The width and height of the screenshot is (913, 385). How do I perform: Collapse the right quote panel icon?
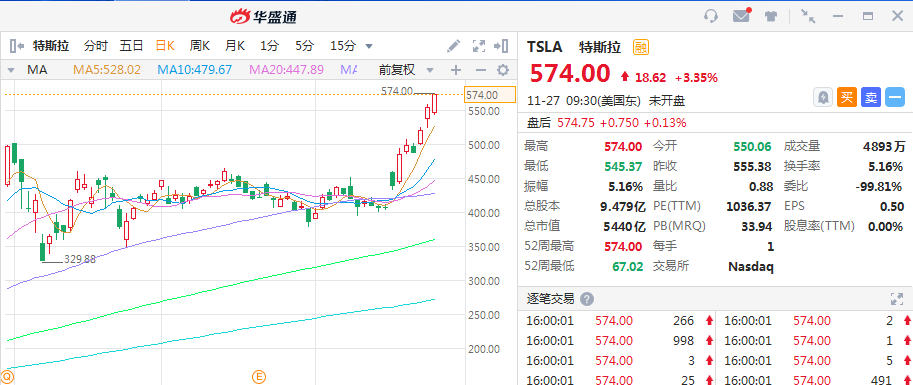click(x=501, y=46)
